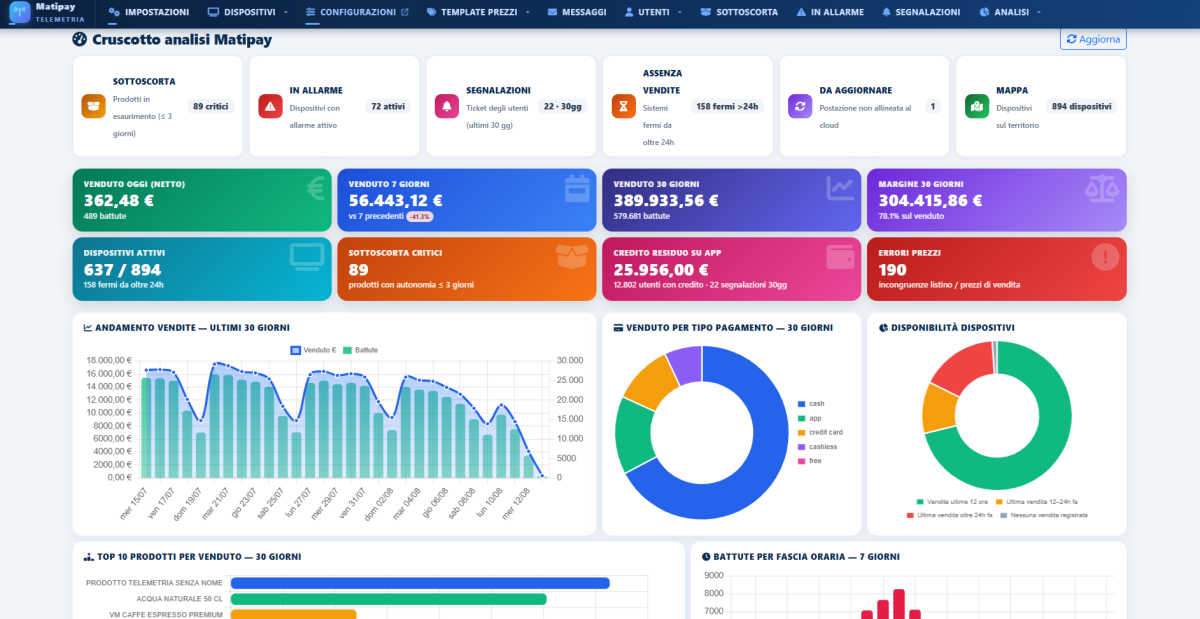Click the clock icon beside Battute per Fascia Oraria
The width and height of the screenshot is (1200, 619).
[x=706, y=556]
